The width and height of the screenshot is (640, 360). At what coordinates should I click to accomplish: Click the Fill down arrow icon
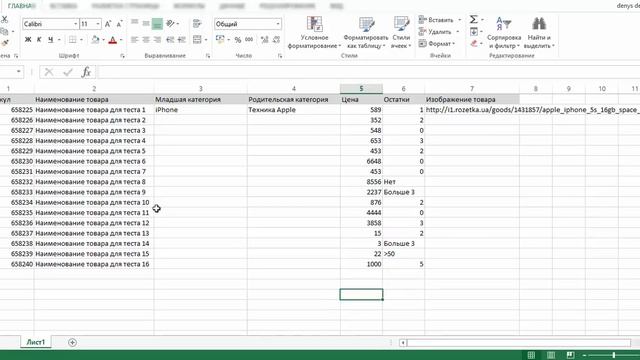(473, 31)
